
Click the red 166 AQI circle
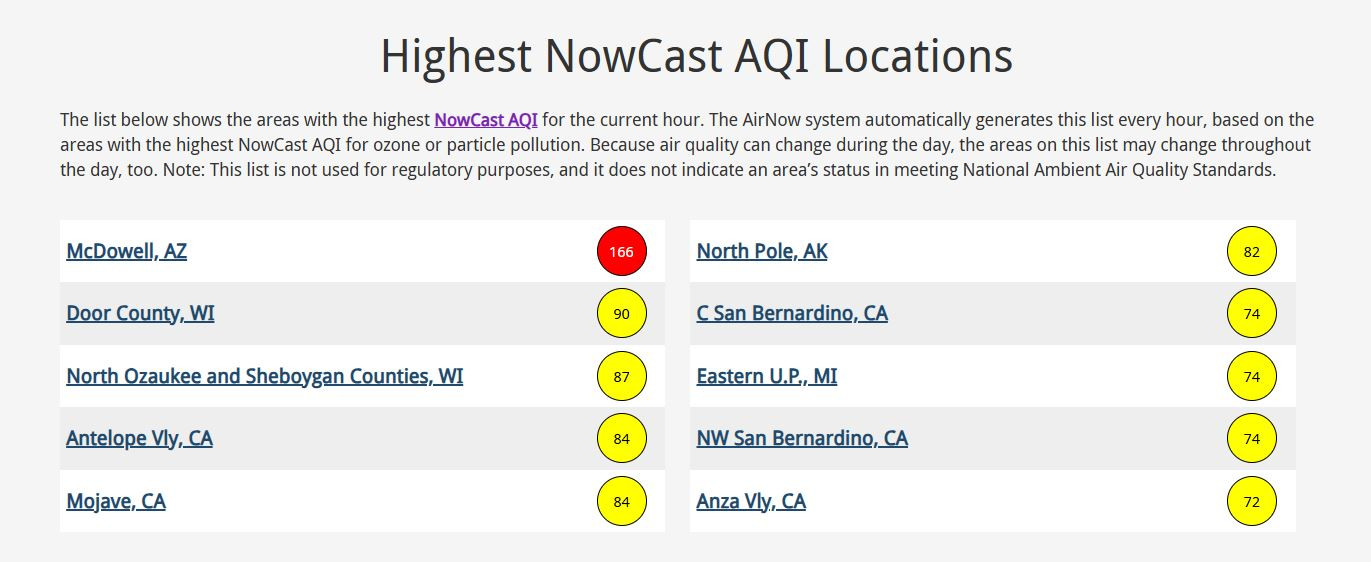(x=622, y=252)
